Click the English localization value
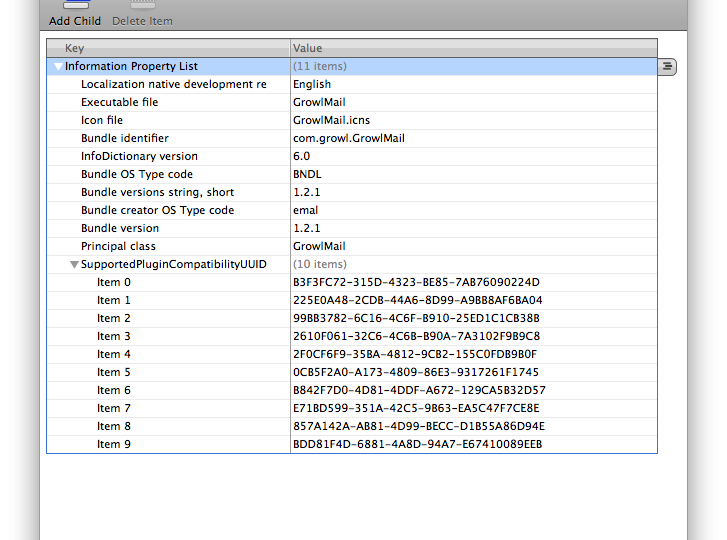The height and width of the screenshot is (540, 727). click(312, 84)
